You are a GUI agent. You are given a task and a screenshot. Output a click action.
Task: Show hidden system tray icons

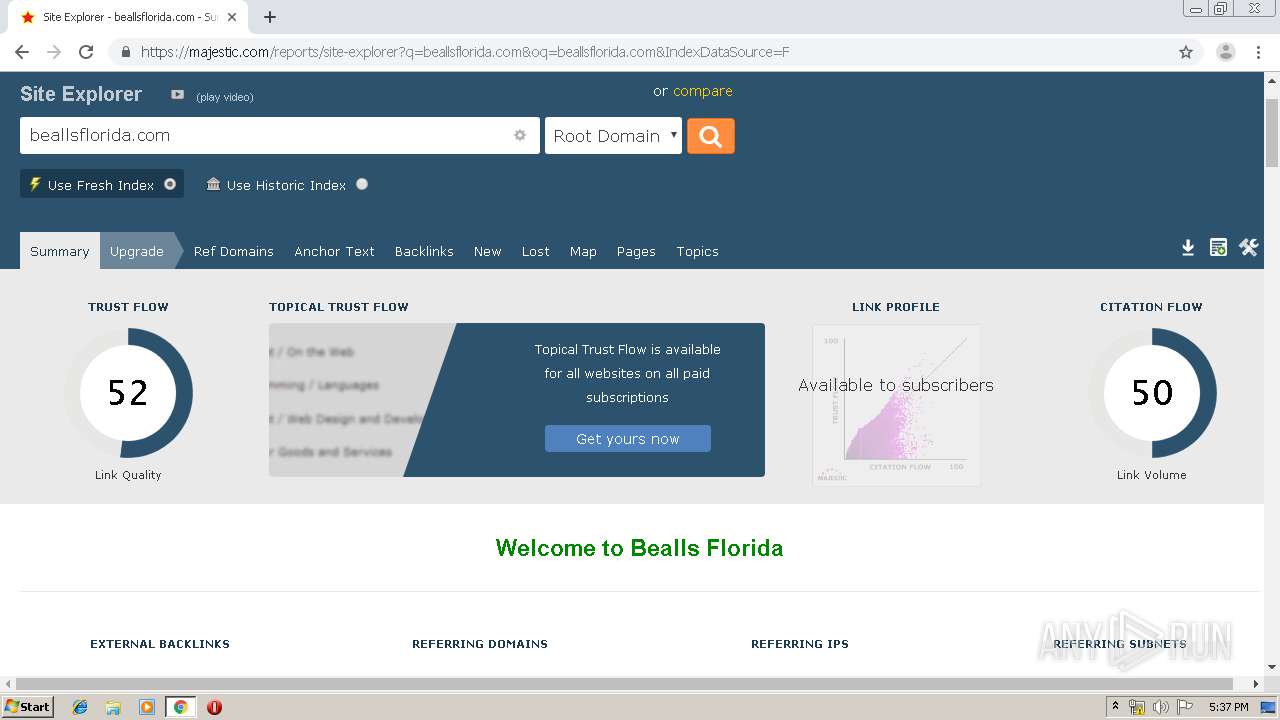[1115, 707]
